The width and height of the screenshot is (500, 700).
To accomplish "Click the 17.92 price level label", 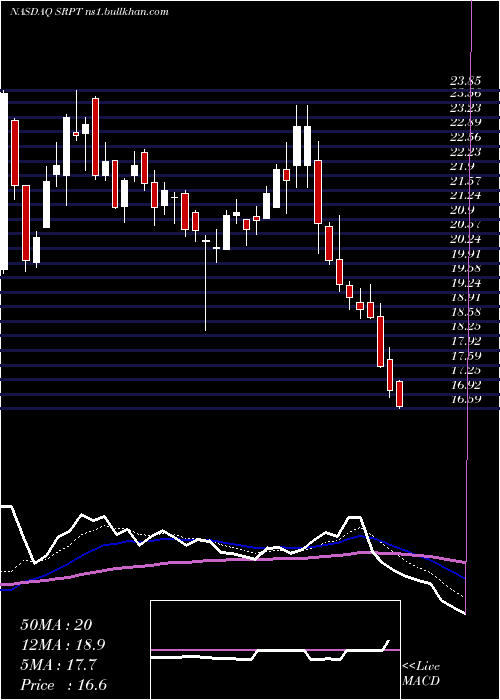I will (466, 341).
